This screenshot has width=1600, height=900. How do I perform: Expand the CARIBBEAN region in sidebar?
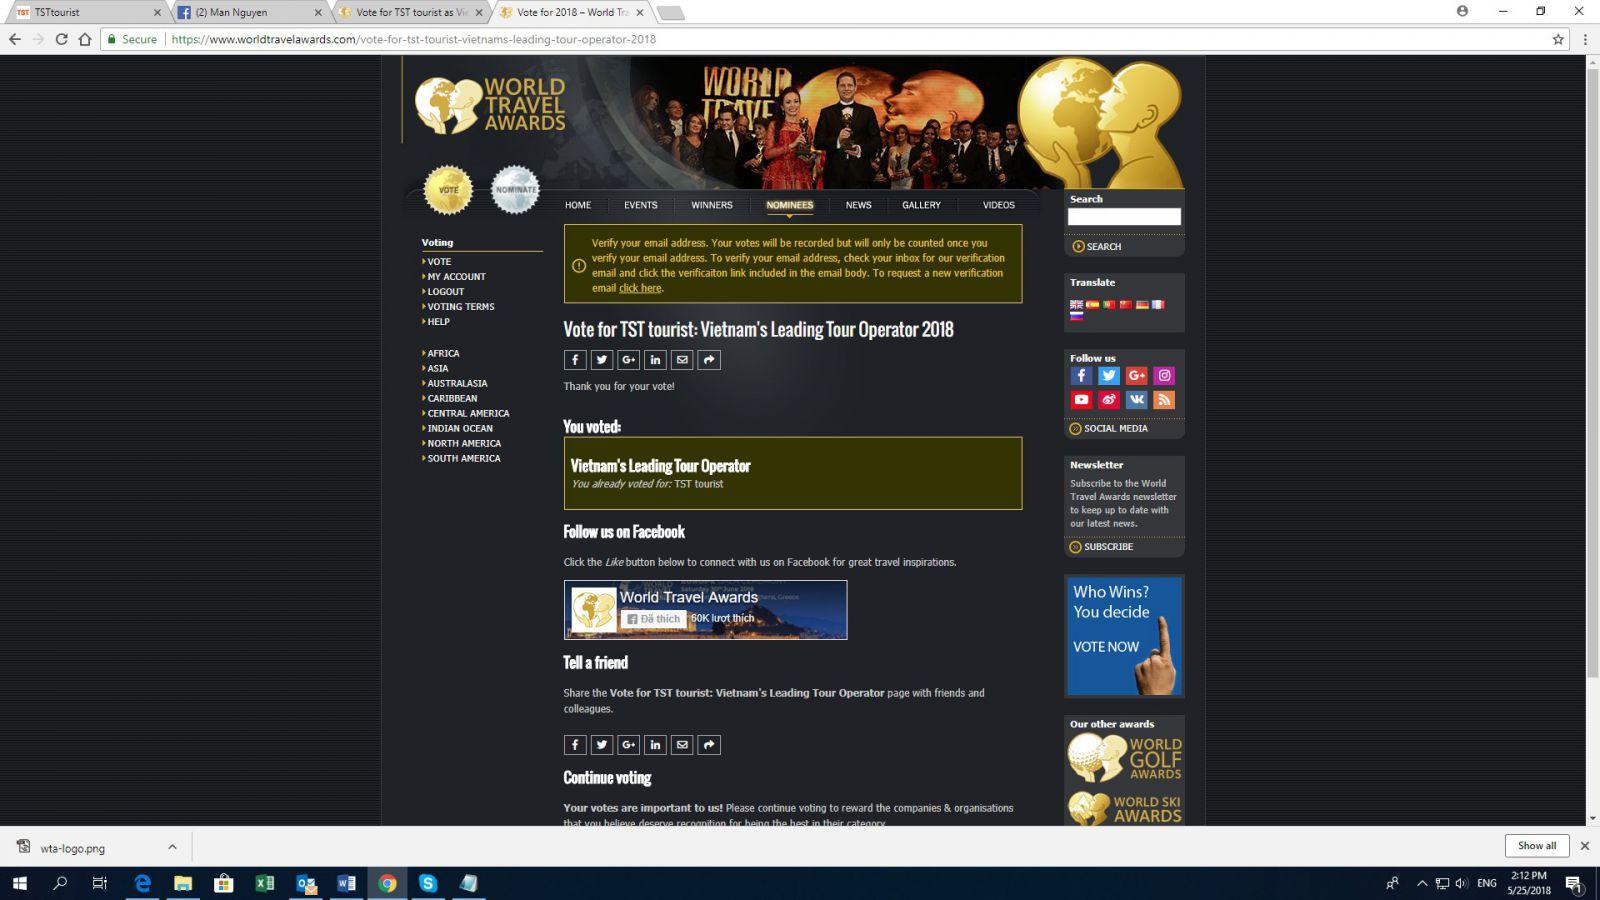[452, 398]
